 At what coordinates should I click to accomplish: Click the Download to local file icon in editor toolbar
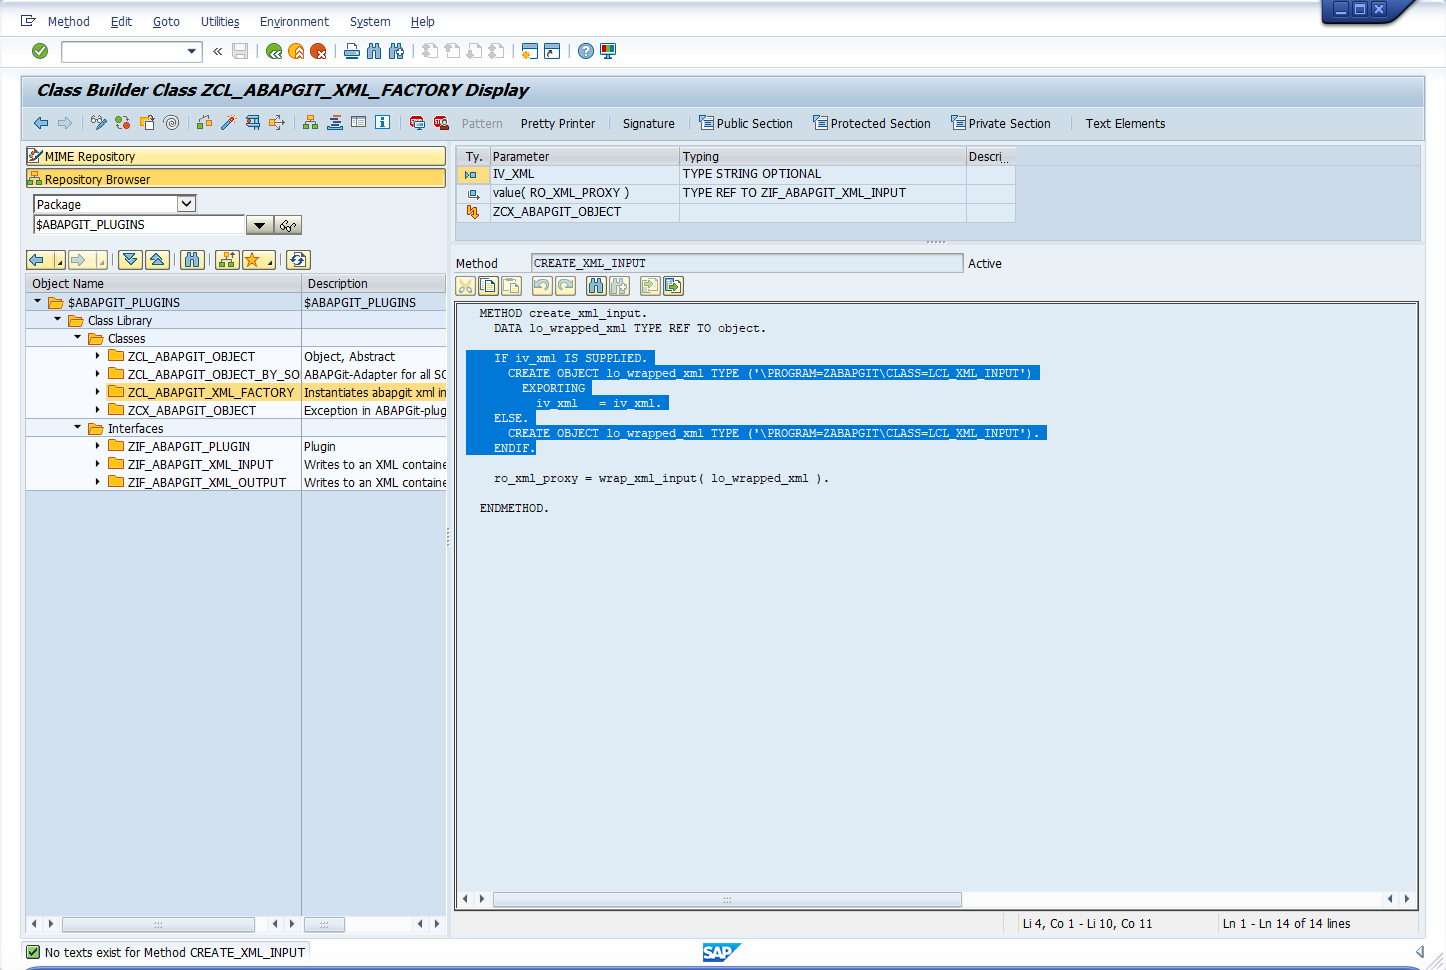(674, 286)
